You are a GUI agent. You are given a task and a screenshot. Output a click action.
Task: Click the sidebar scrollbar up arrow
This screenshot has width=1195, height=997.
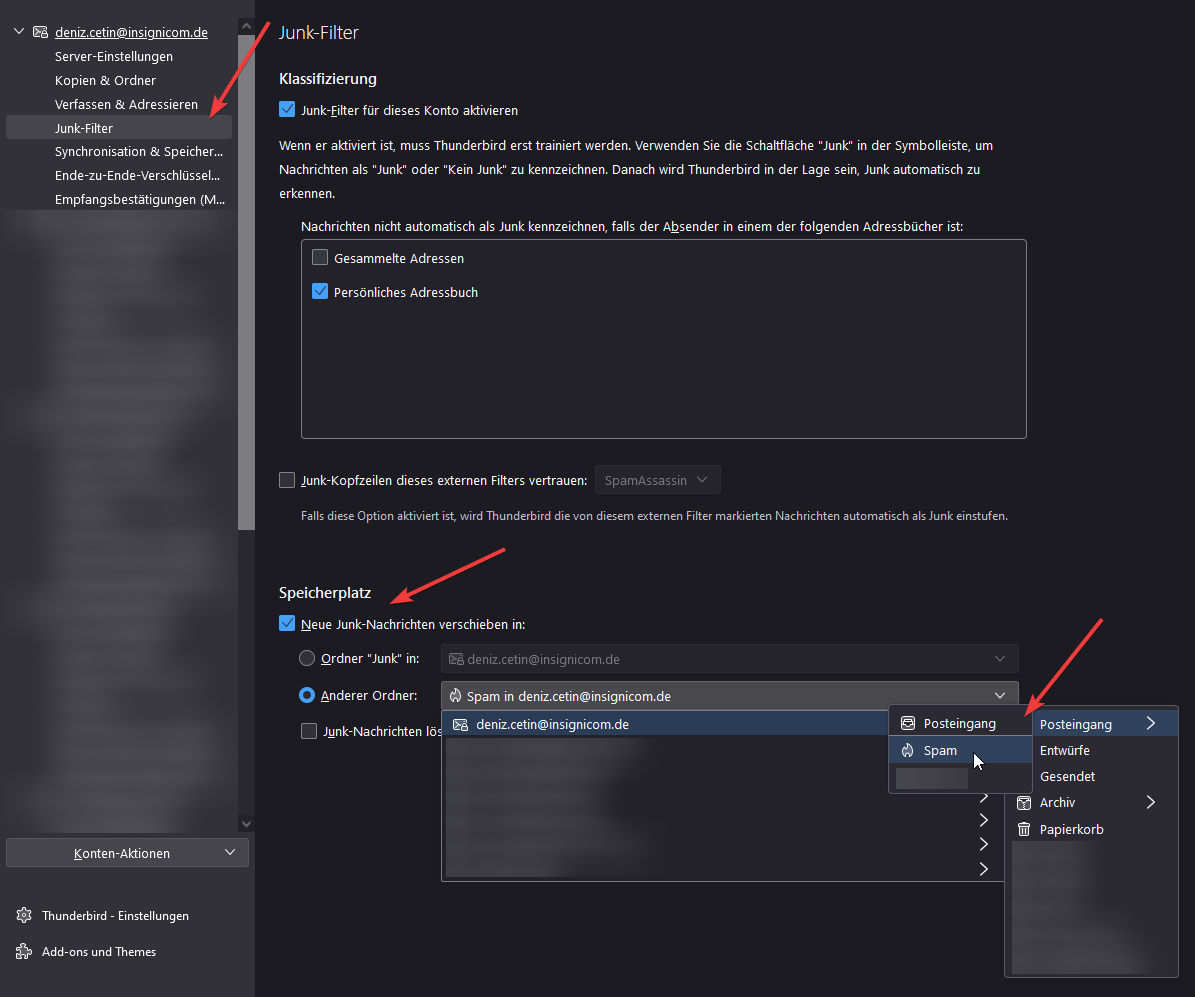[246, 26]
